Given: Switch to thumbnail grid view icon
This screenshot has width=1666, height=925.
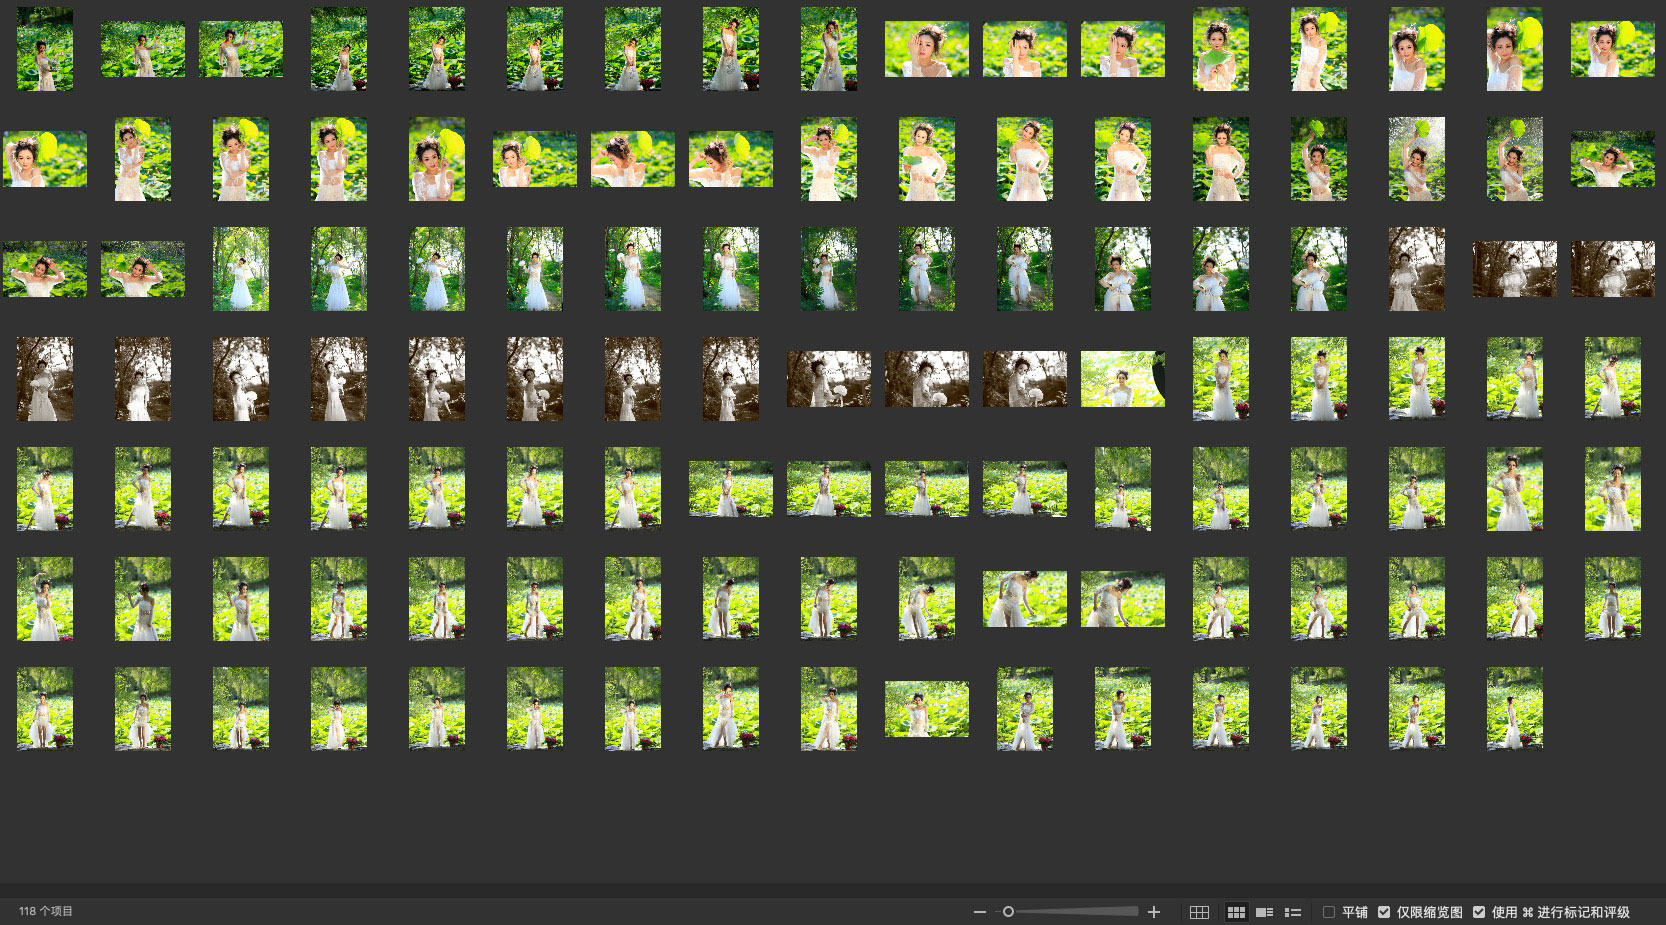Looking at the screenshot, I should pyautogui.click(x=1236, y=912).
